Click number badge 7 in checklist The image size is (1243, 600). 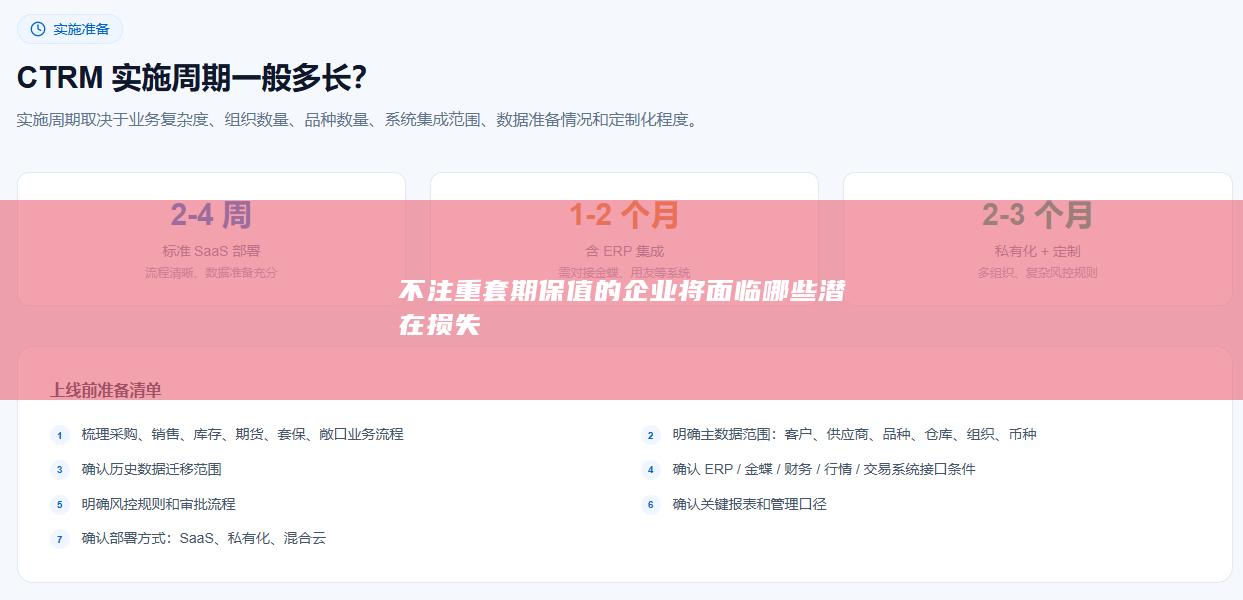[x=60, y=540]
